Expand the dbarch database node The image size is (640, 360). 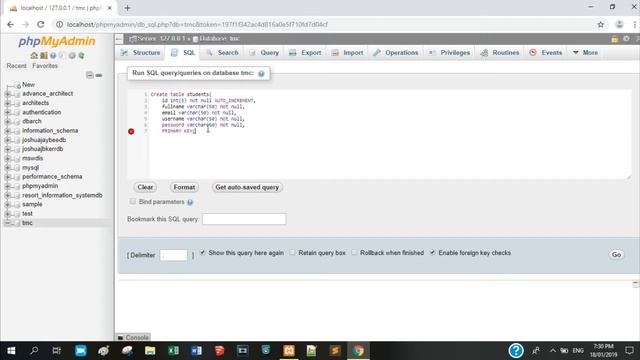point(7,122)
